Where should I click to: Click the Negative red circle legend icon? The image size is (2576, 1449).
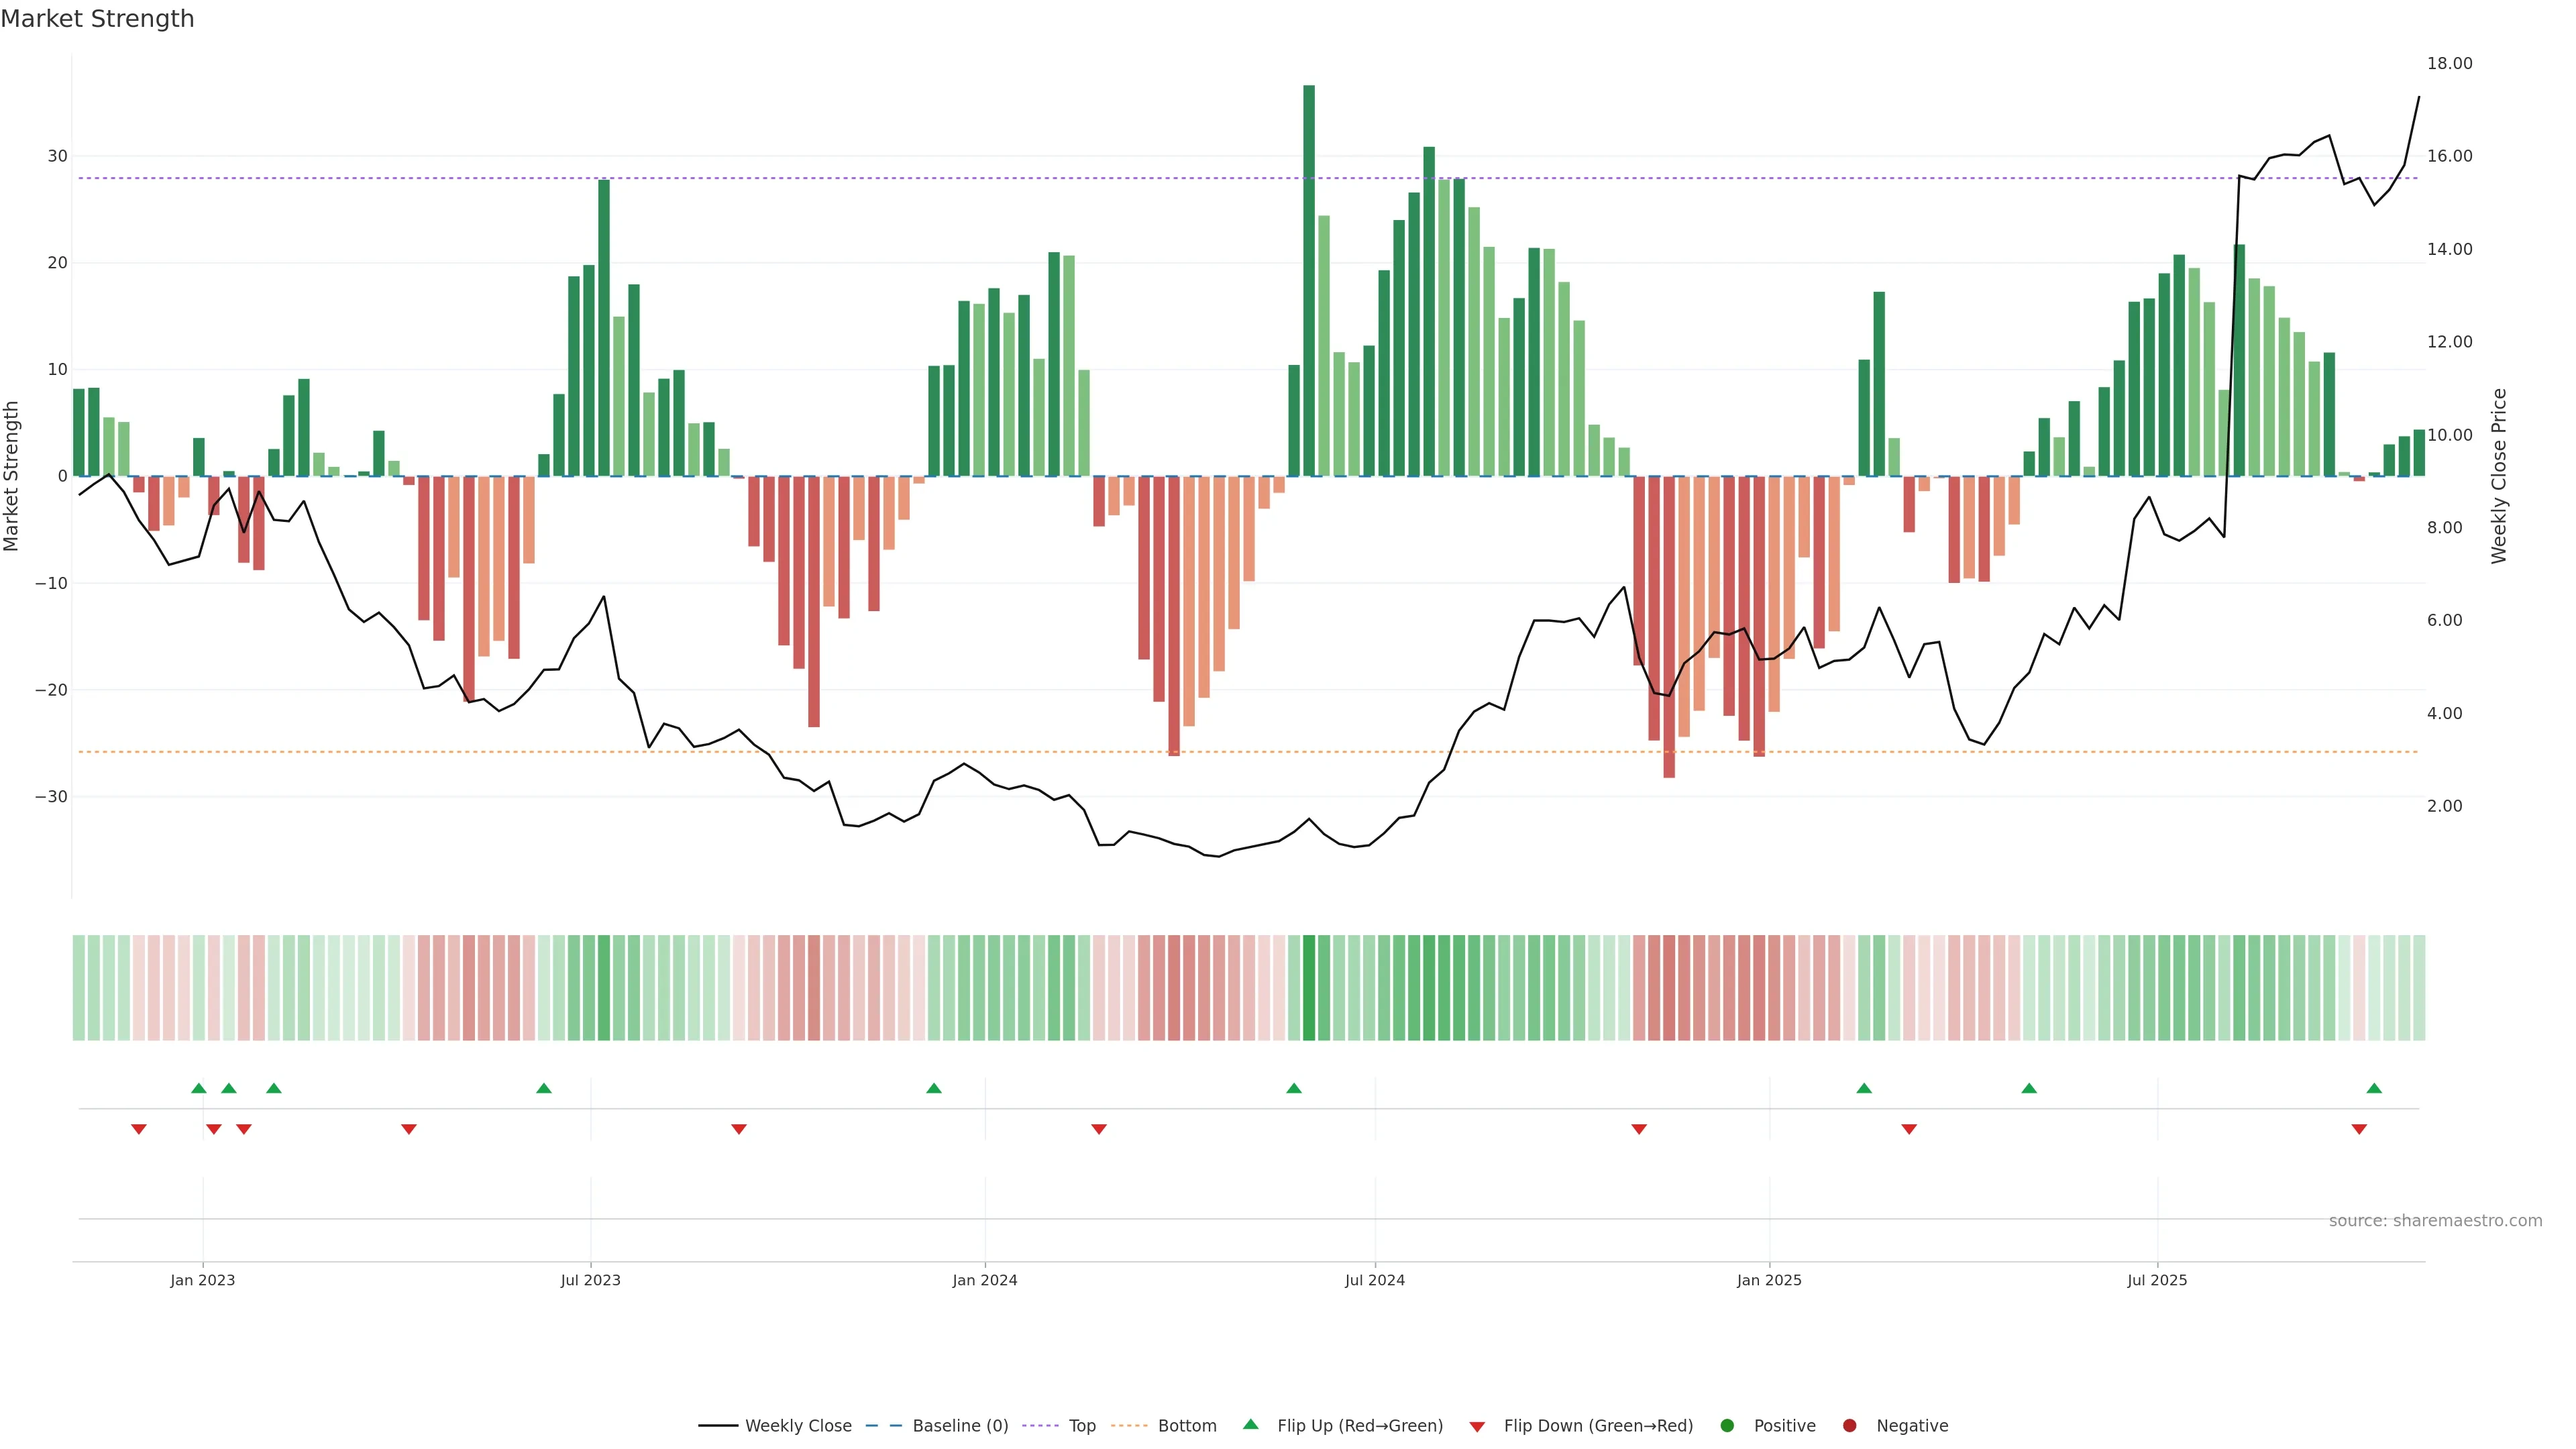[1849, 1425]
